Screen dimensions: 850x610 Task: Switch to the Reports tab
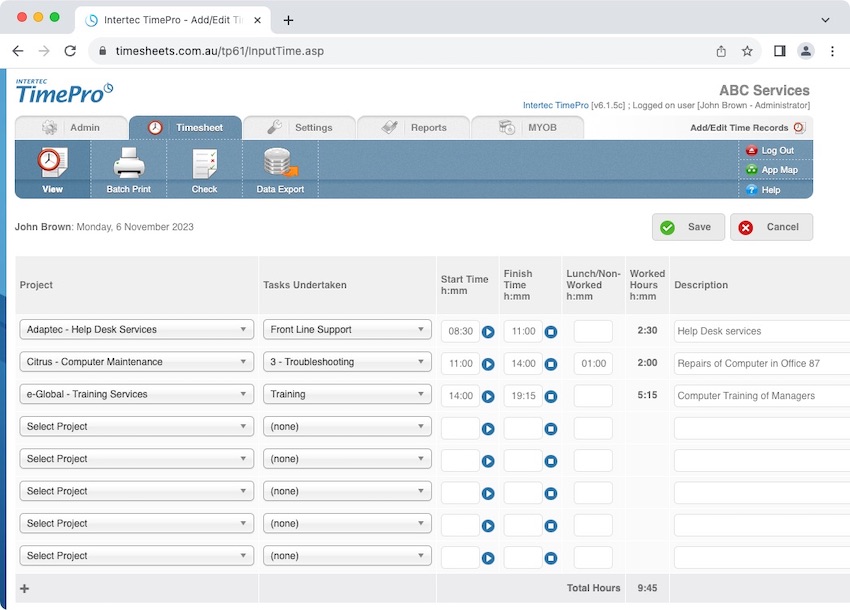pos(414,127)
